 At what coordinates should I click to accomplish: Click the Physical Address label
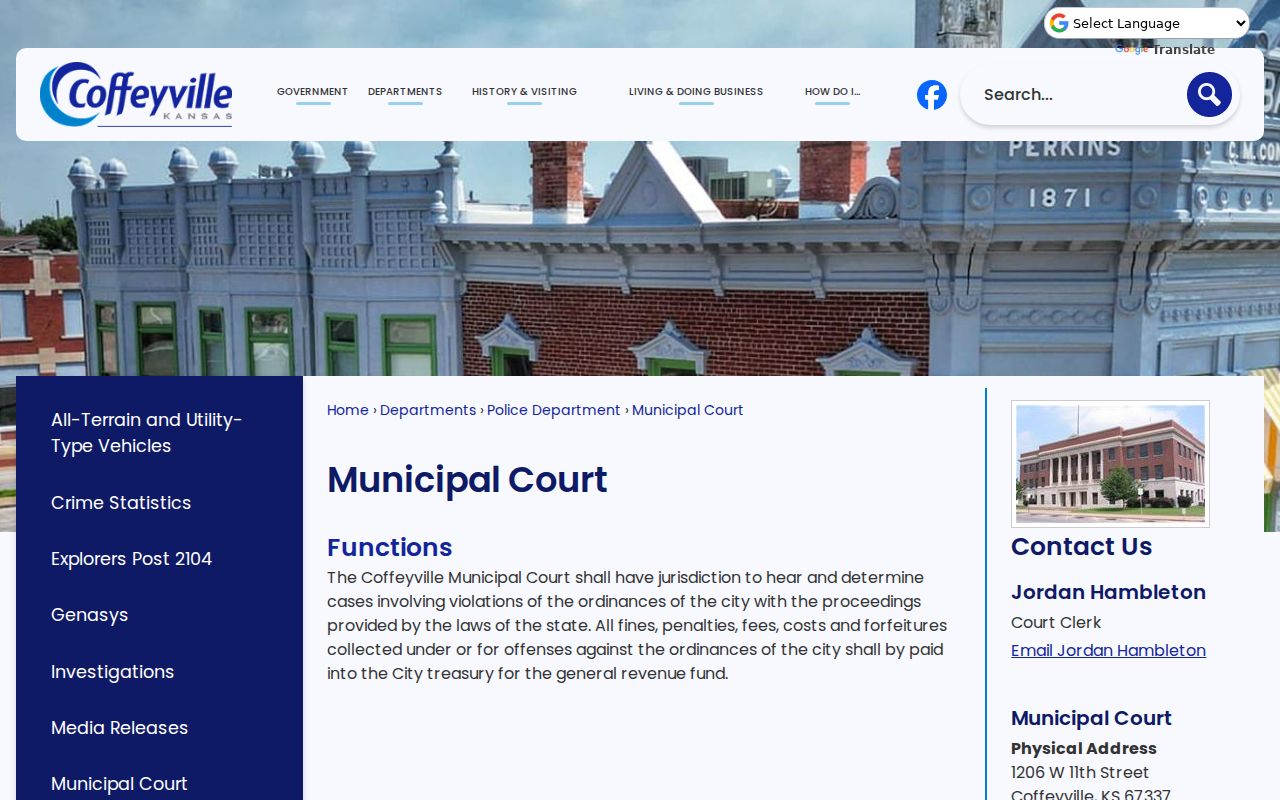tap(1084, 748)
